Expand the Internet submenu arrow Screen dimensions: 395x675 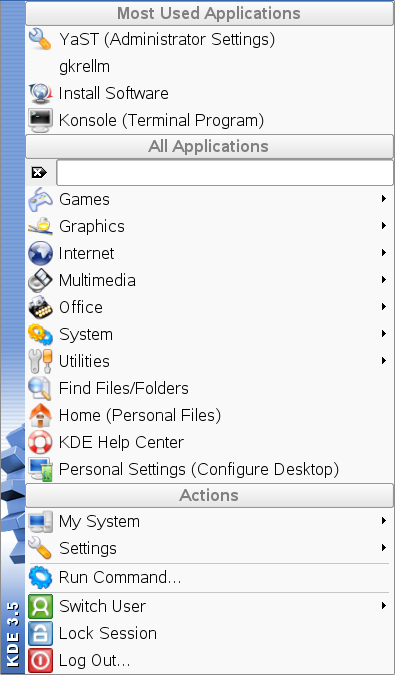383,253
